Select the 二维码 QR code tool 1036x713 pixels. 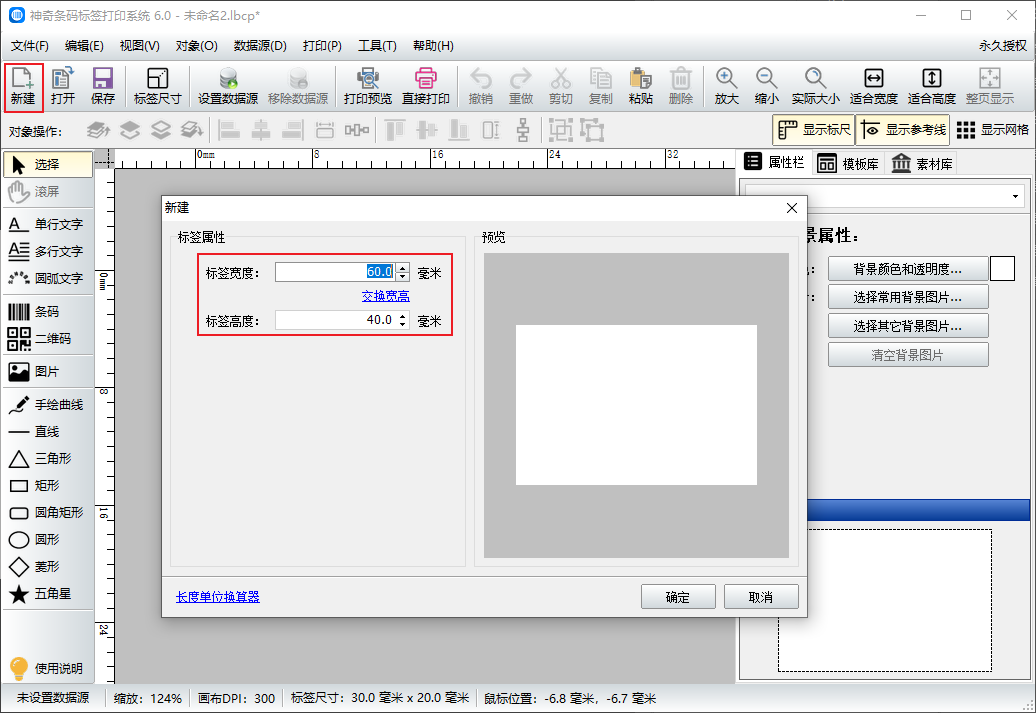48,338
